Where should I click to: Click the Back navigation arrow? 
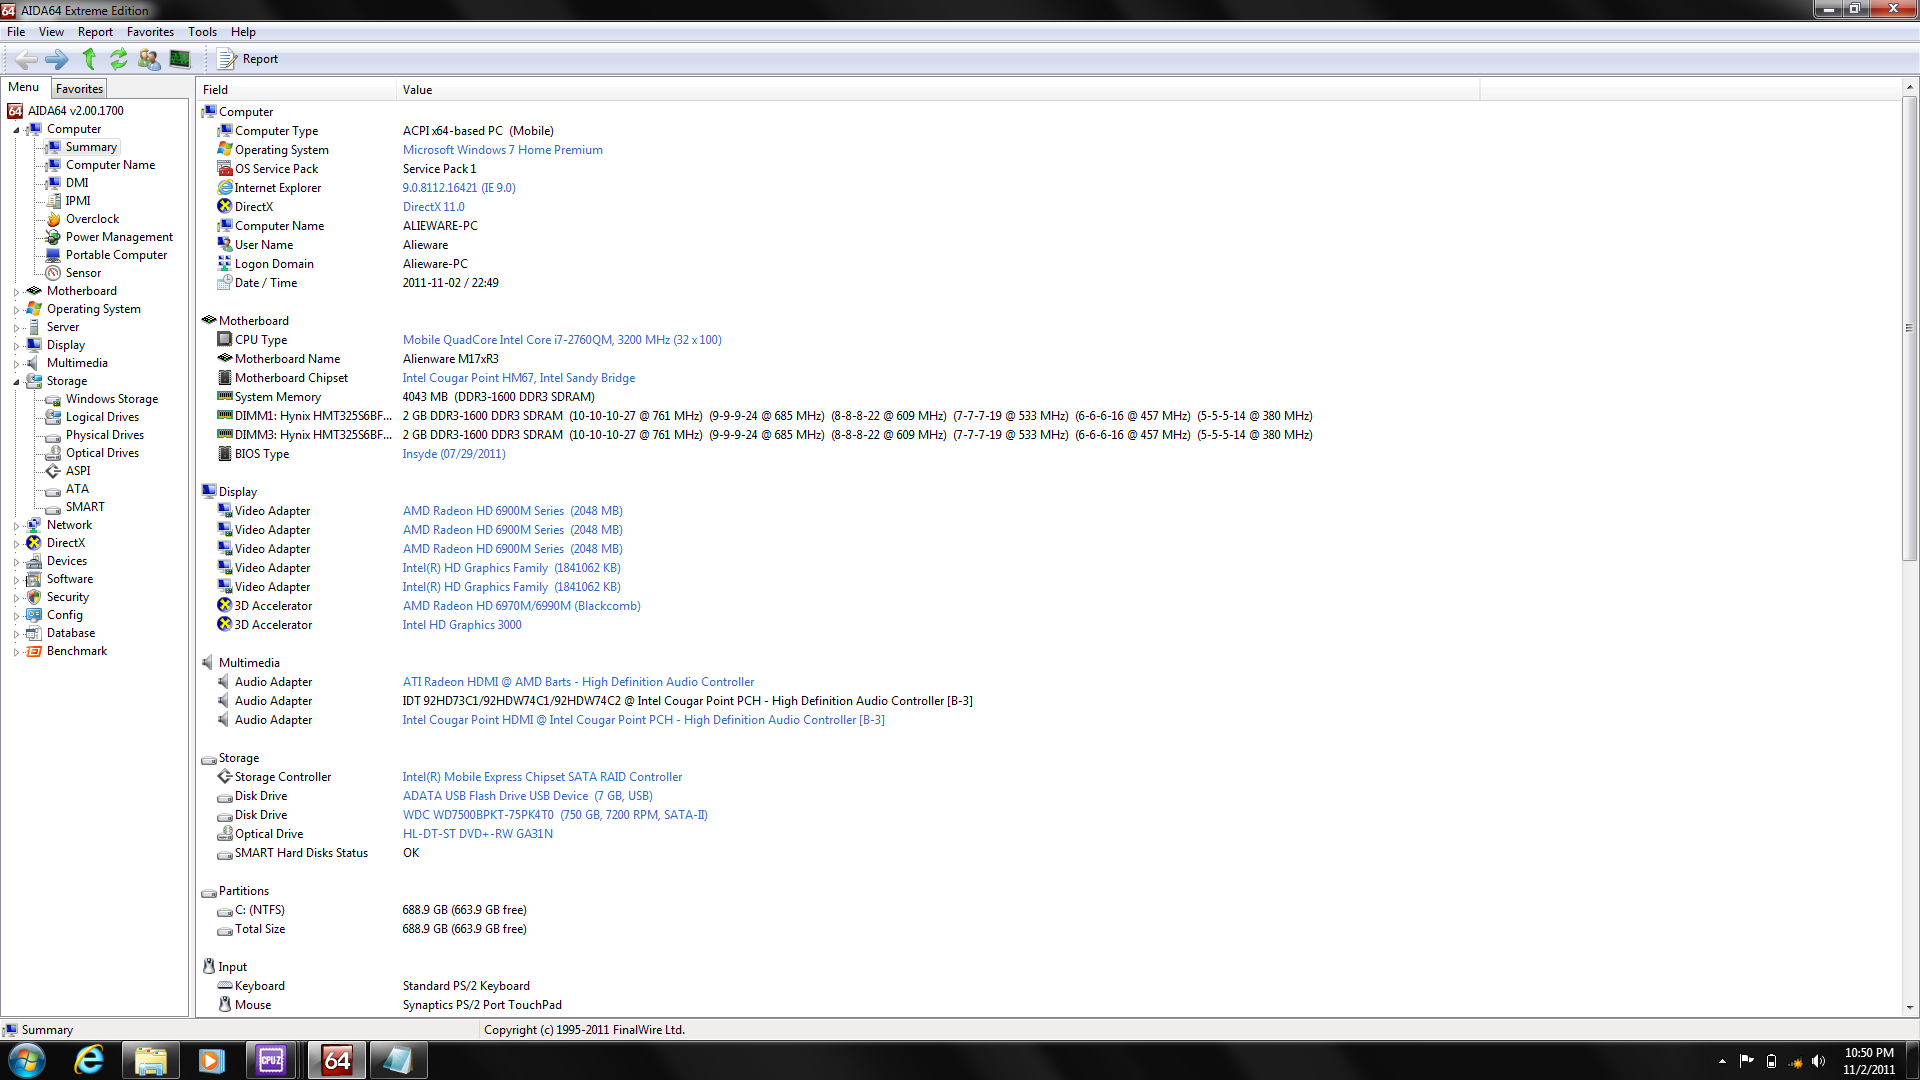pyautogui.click(x=27, y=59)
